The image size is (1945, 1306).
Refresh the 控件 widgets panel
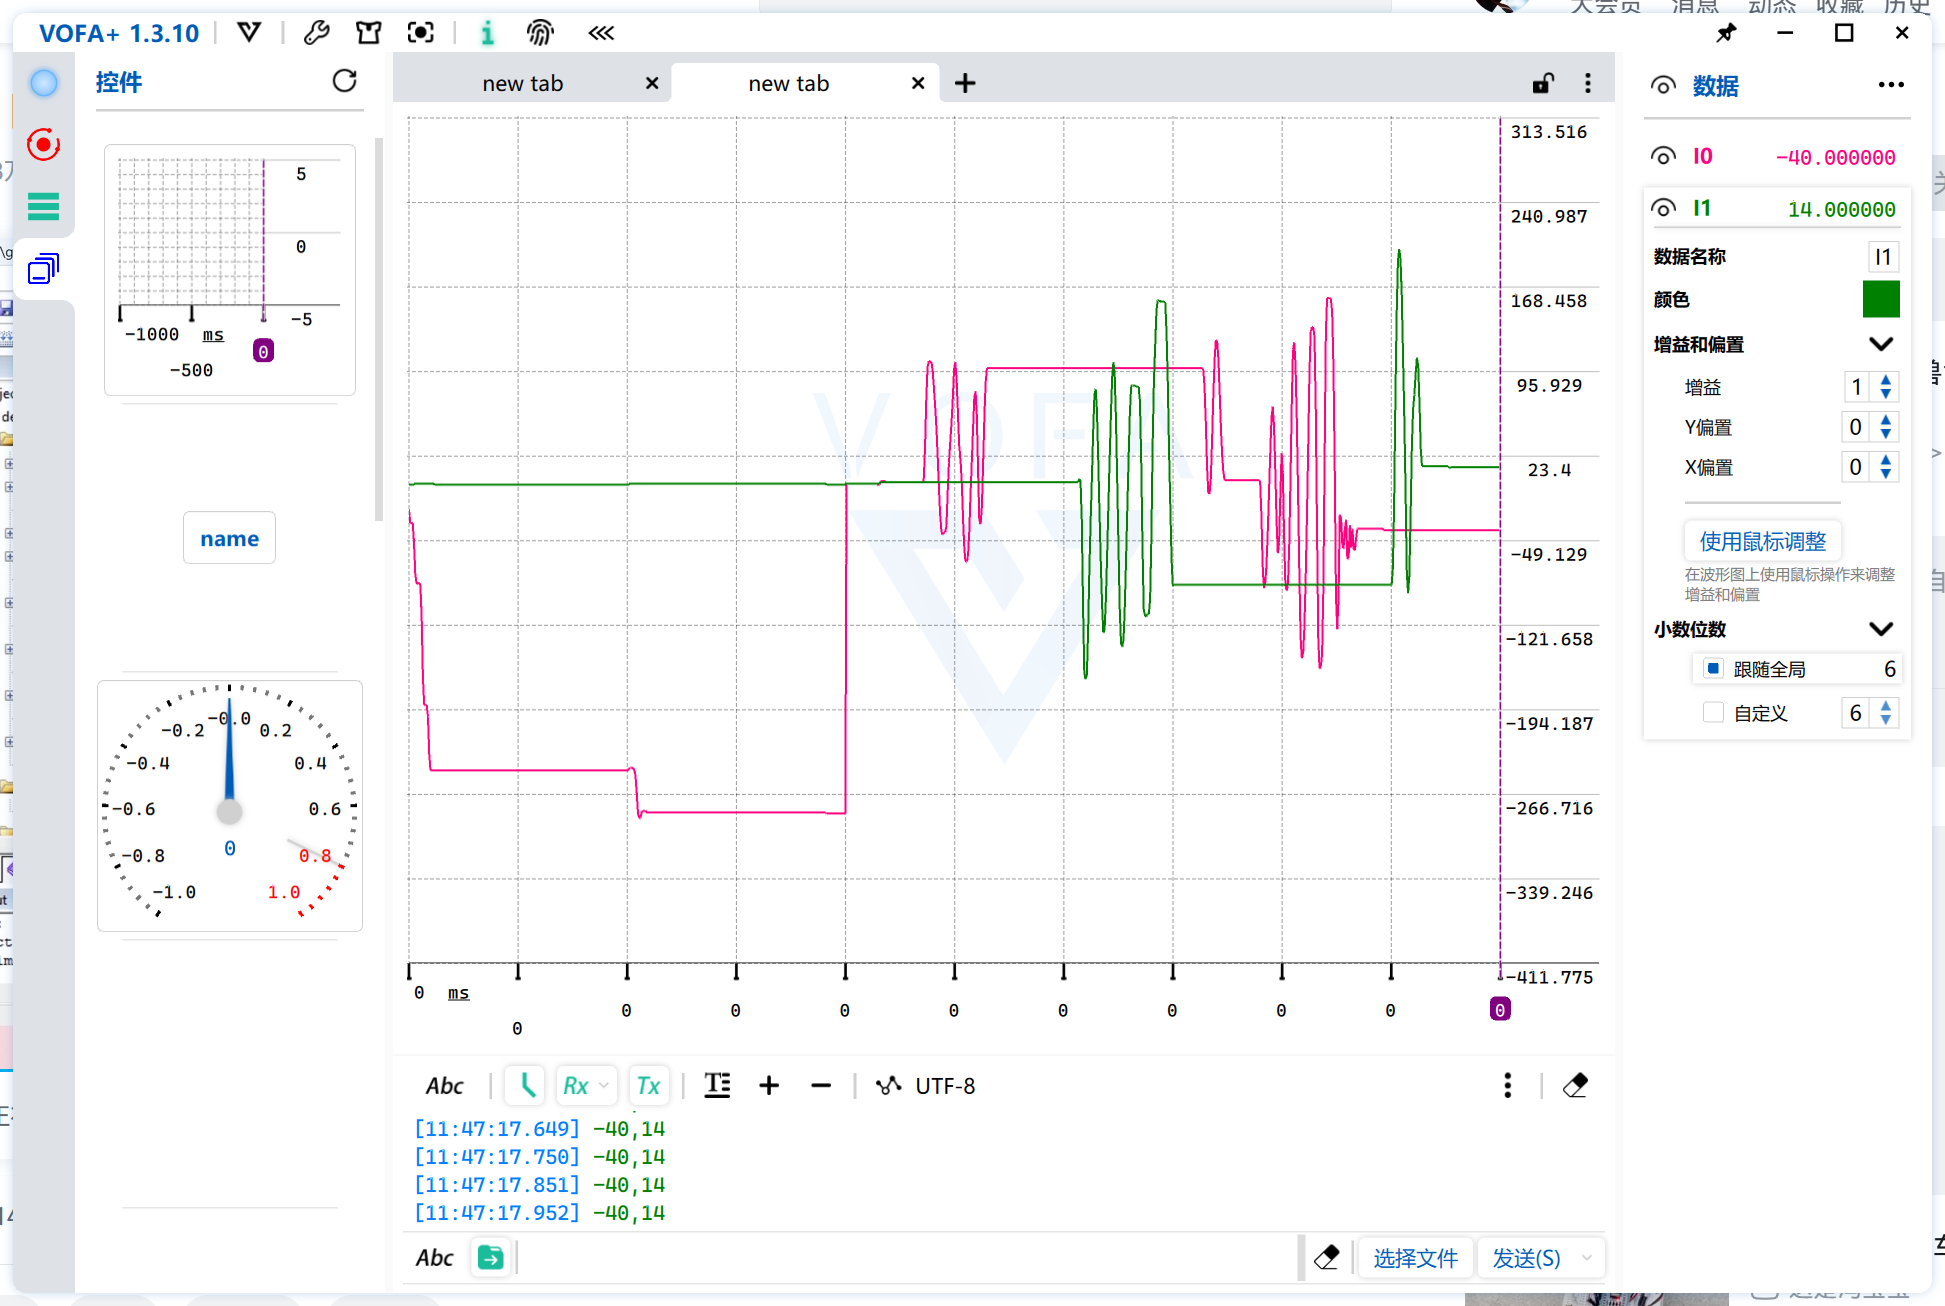click(x=345, y=81)
